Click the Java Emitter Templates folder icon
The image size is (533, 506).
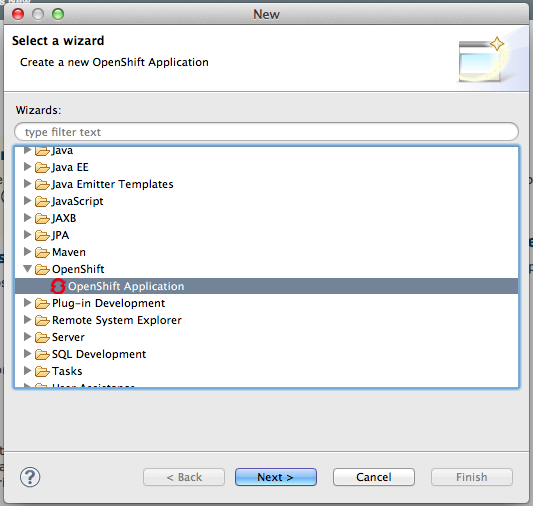42,184
